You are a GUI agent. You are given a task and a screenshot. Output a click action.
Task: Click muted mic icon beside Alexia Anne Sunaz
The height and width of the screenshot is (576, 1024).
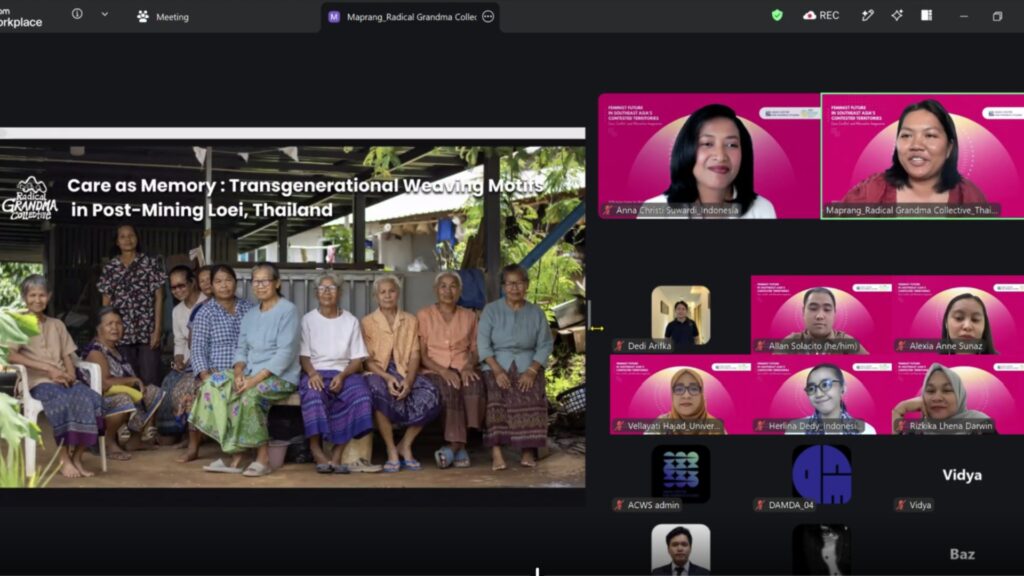[x=901, y=345]
